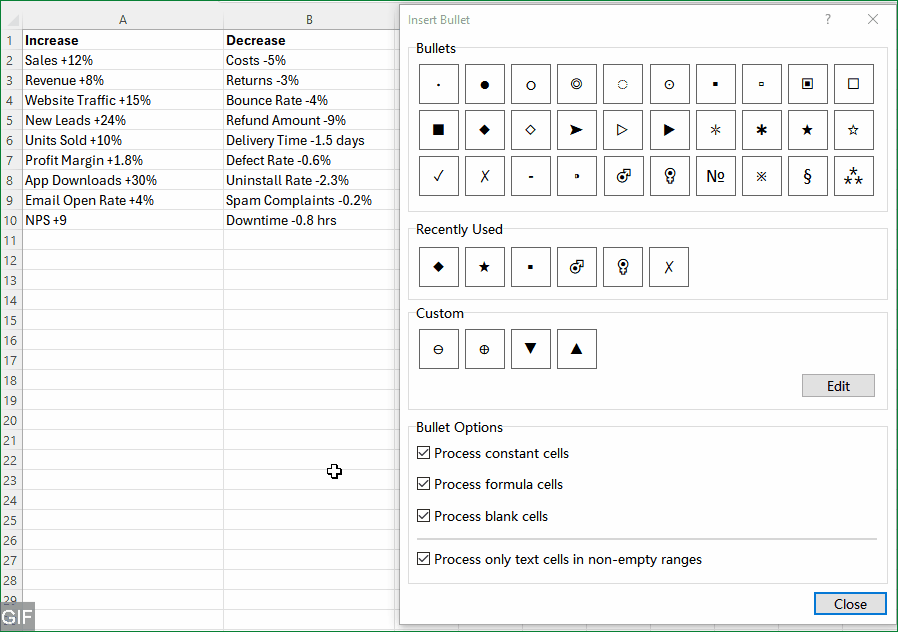
Task: Choose the solid black star bullet
Action: (x=807, y=130)
